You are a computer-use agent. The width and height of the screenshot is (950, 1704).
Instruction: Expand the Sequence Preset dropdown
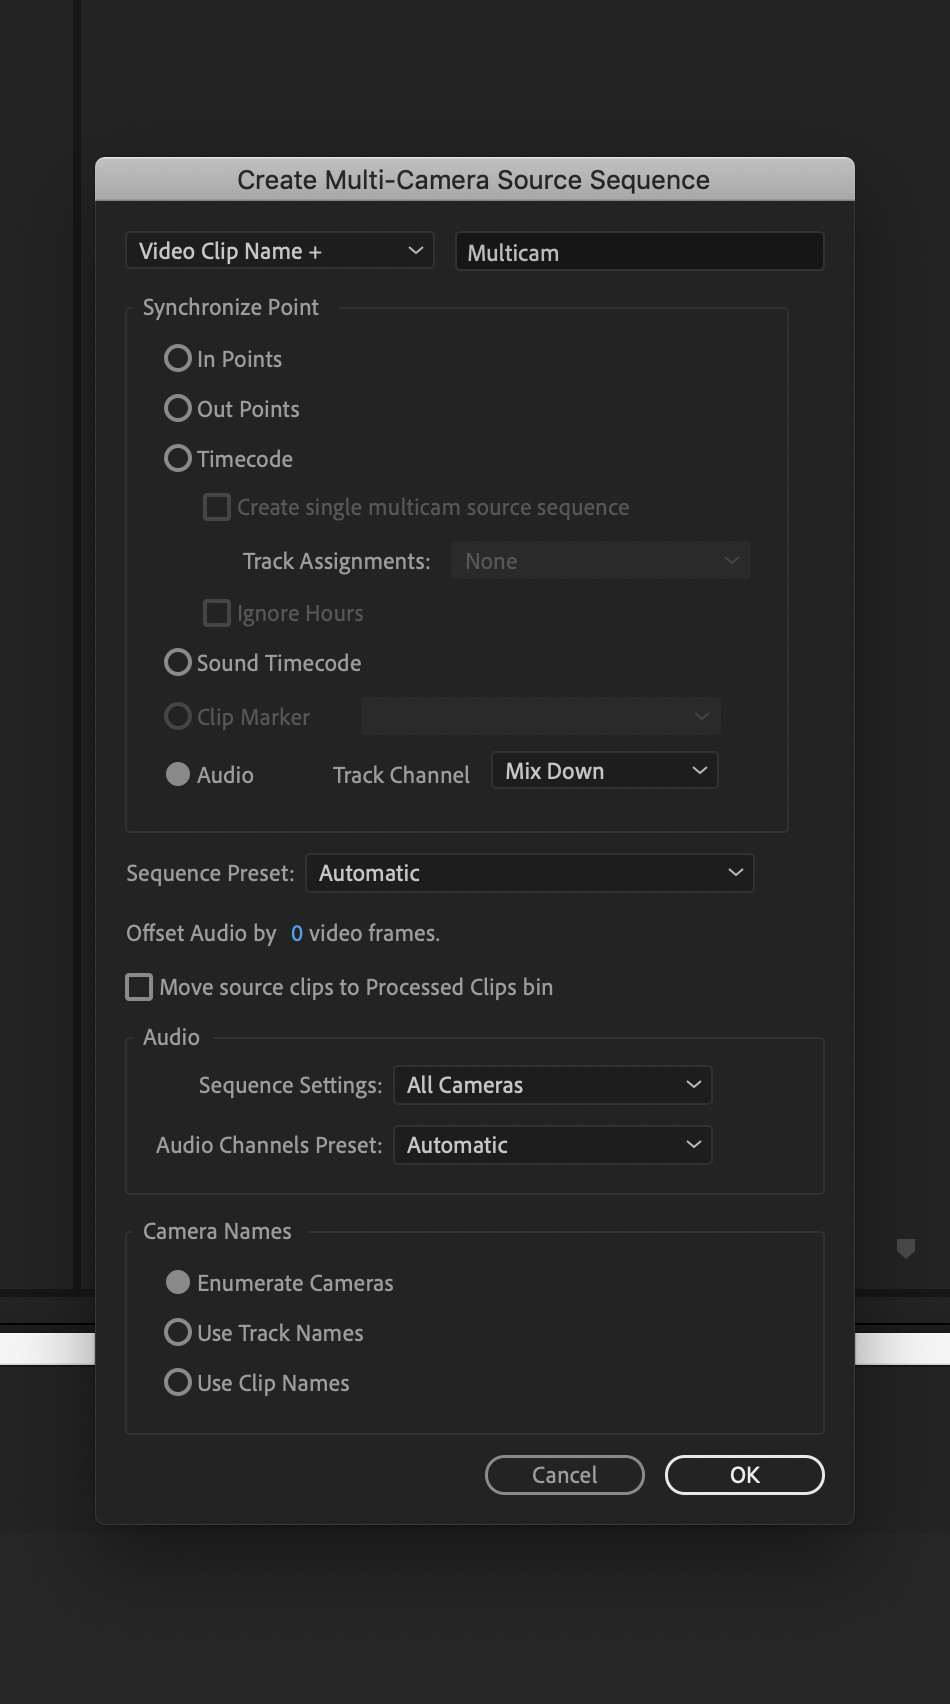tap(529, 873)
